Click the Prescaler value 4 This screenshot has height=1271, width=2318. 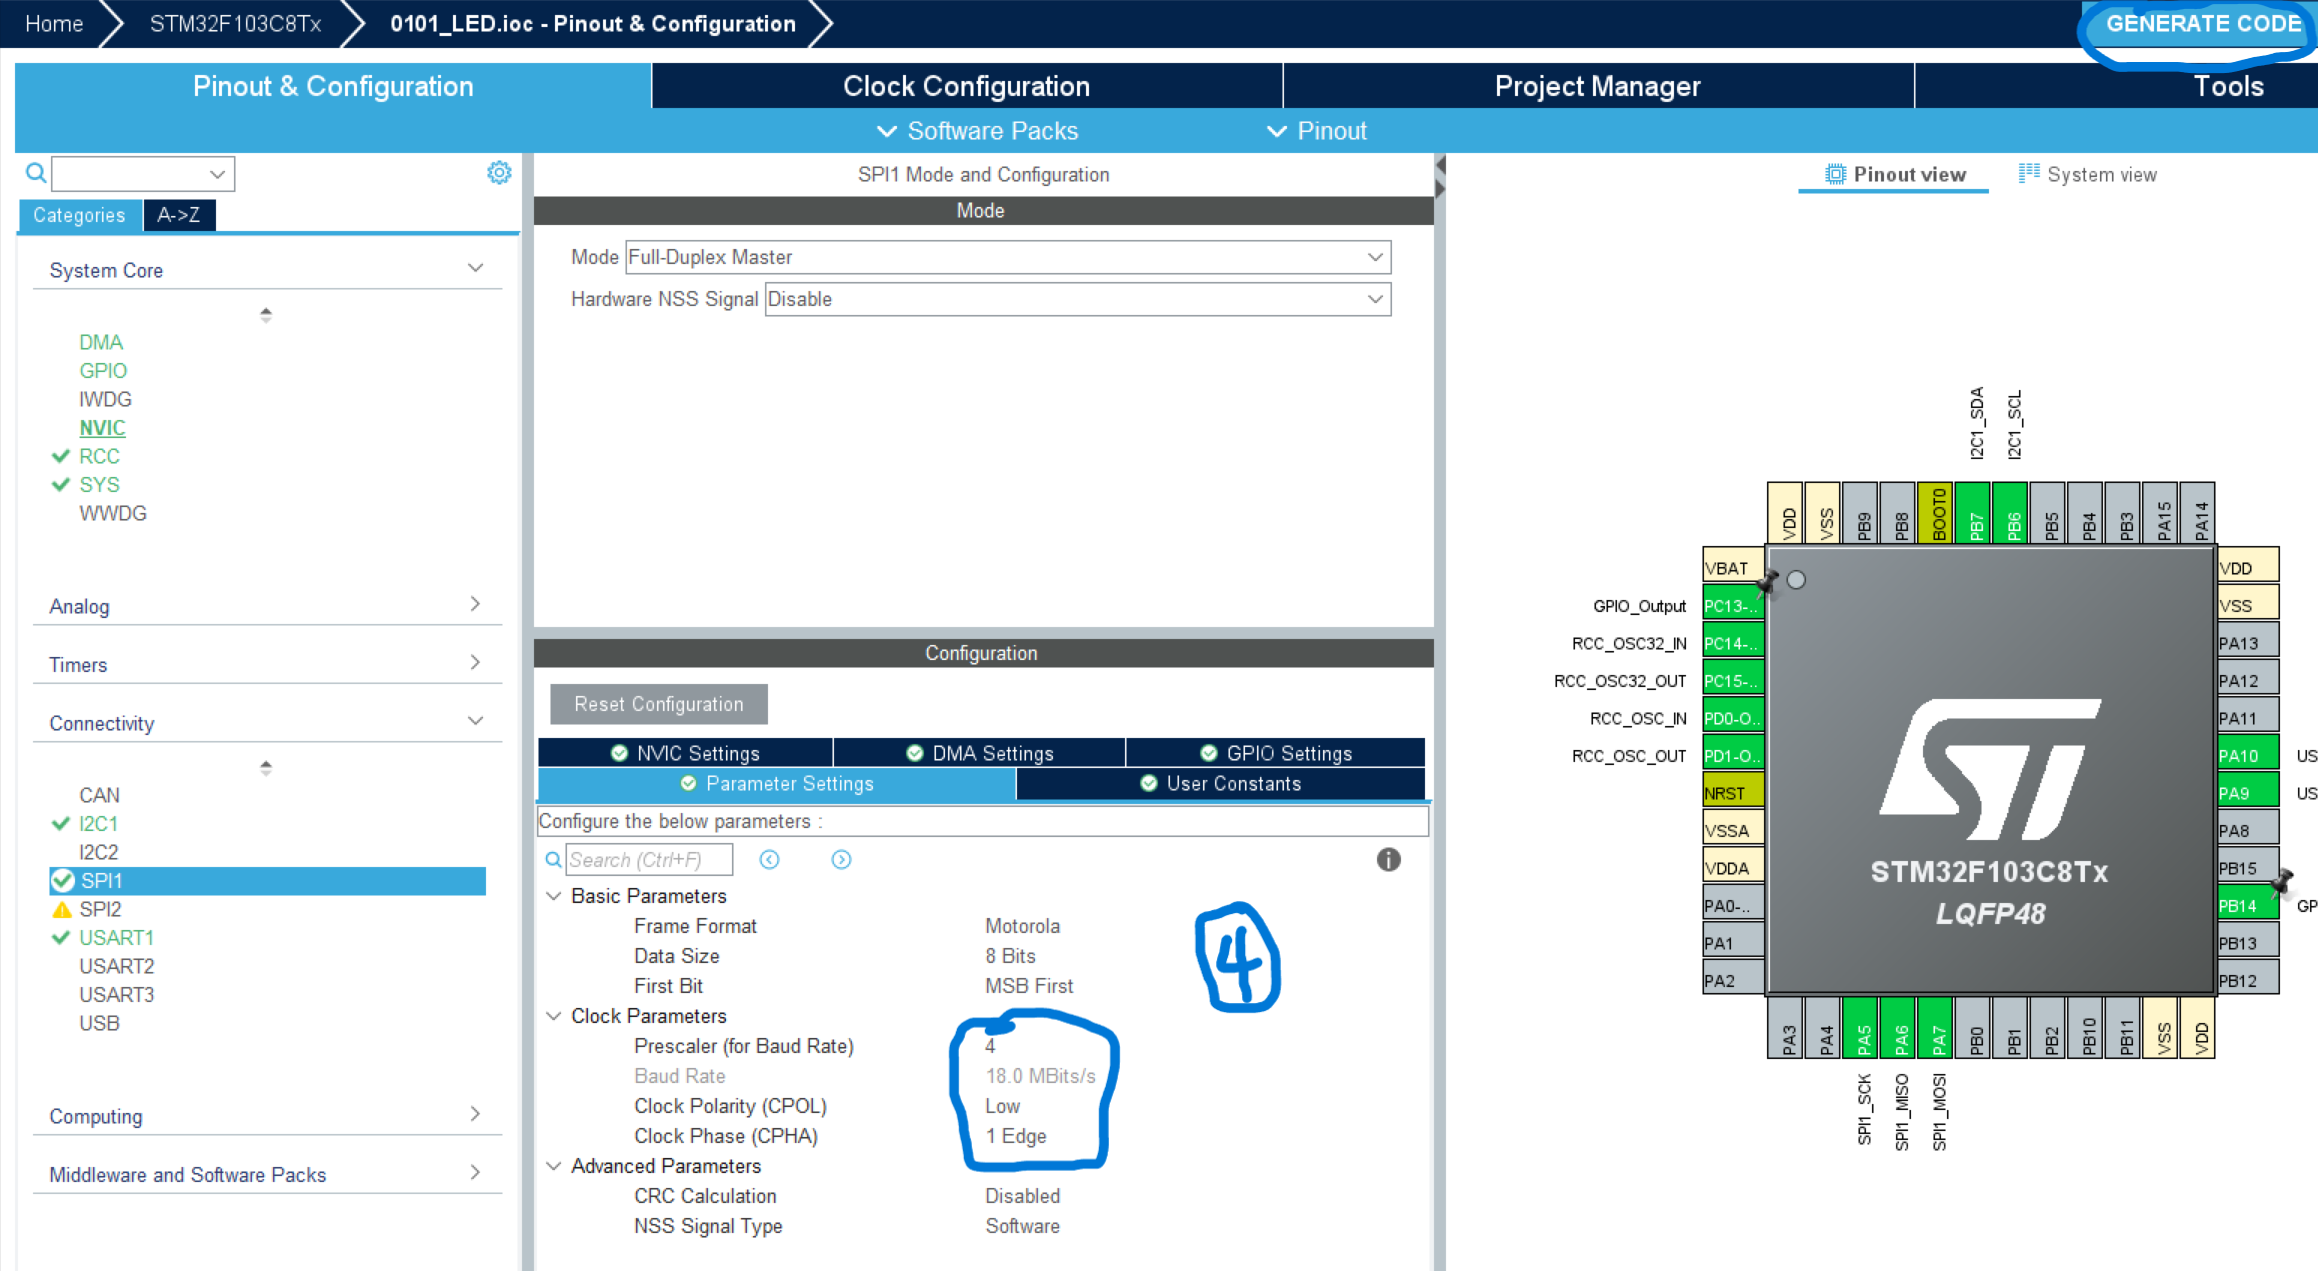[x=990, y=1046]
